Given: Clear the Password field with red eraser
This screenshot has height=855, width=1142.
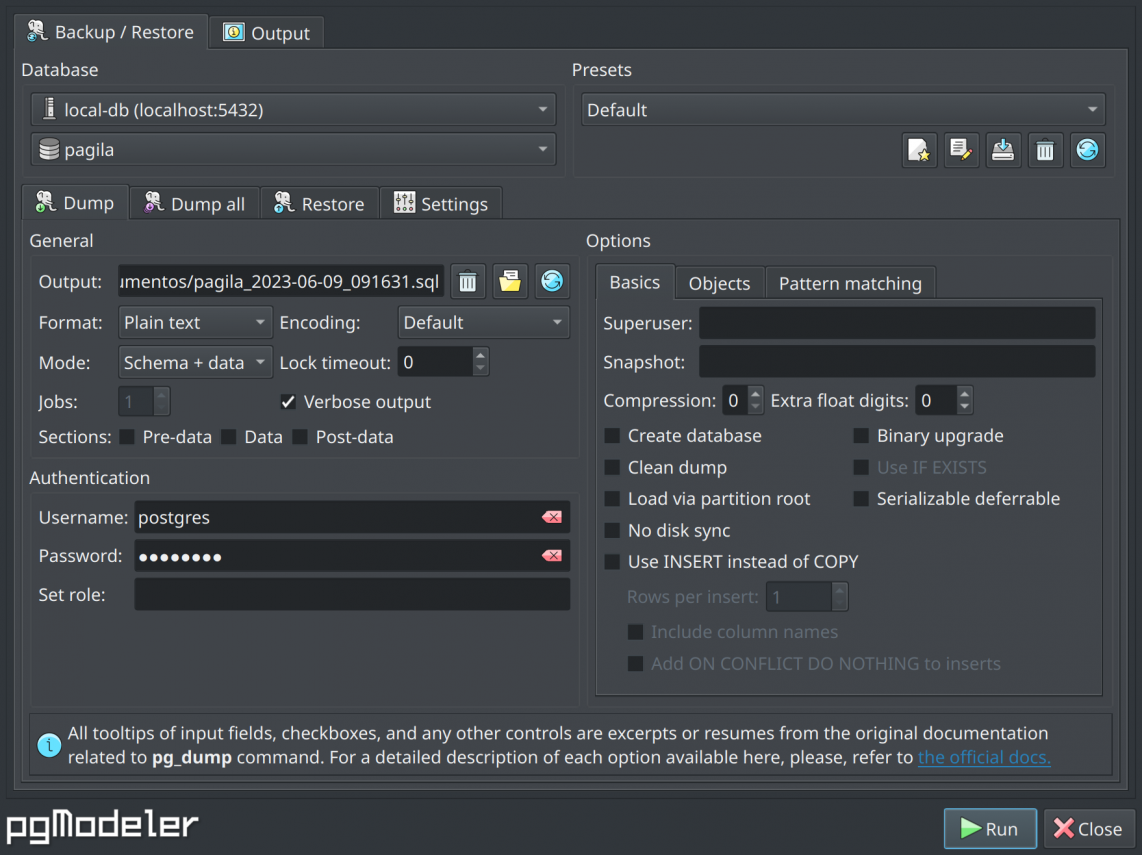Looking at the screenshot, I should point(551,556).
